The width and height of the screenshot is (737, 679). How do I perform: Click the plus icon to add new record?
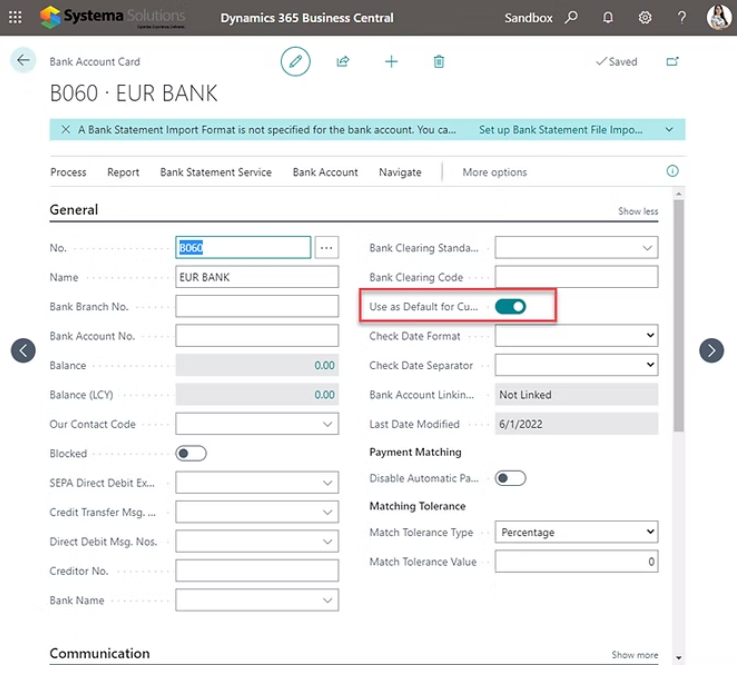(391, 62)
